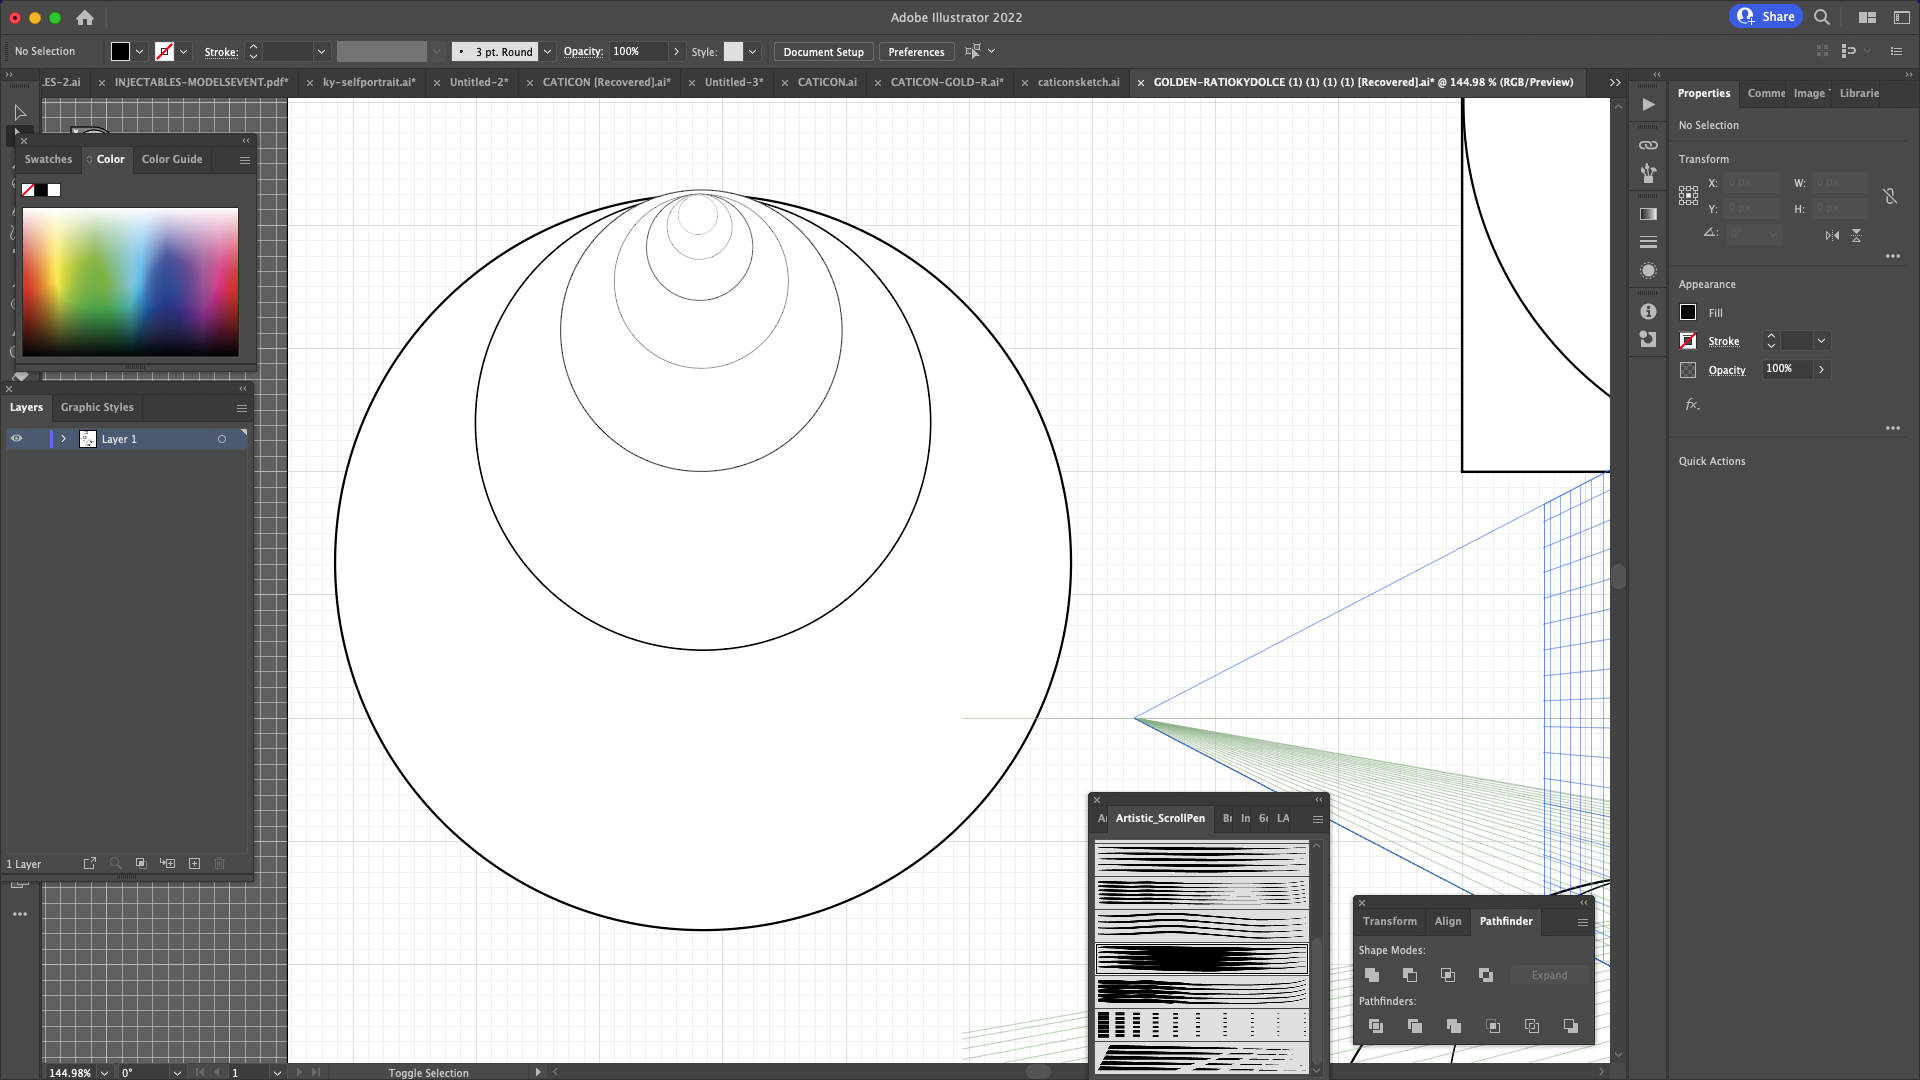The width and height of the screenshot is (1920, 1080).
Task: Click the Exclude shape mode icon
Action: (1486, 975)
